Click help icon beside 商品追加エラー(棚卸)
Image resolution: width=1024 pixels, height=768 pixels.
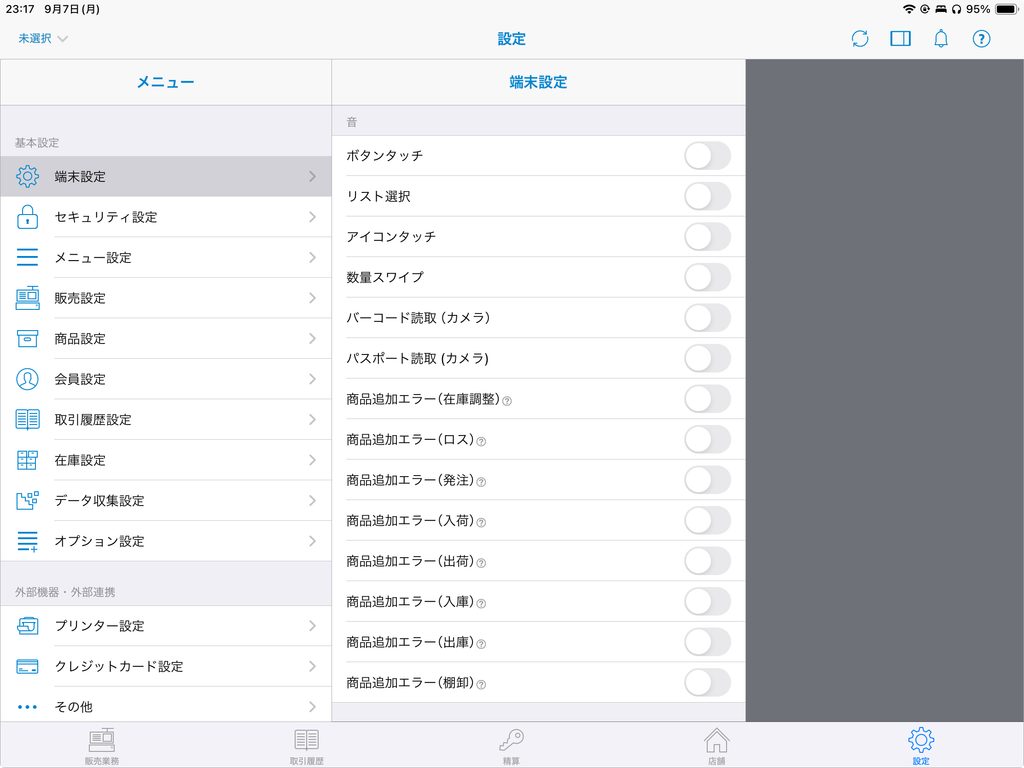coord(481,684)
